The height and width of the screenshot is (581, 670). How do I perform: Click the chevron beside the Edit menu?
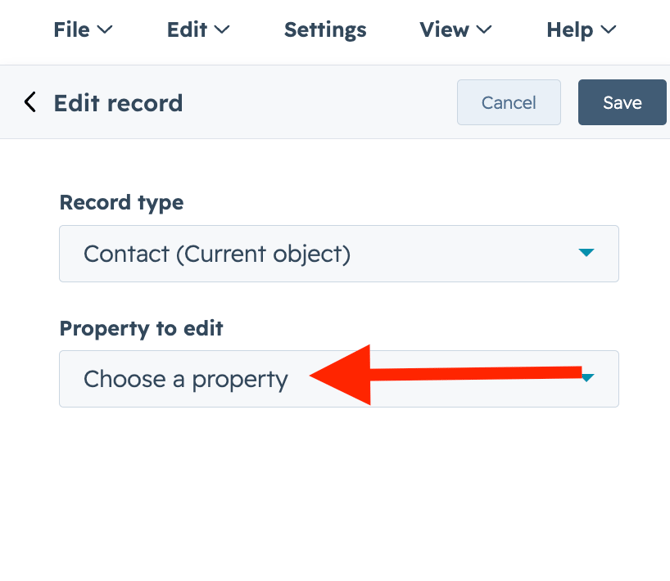(222, 31)
